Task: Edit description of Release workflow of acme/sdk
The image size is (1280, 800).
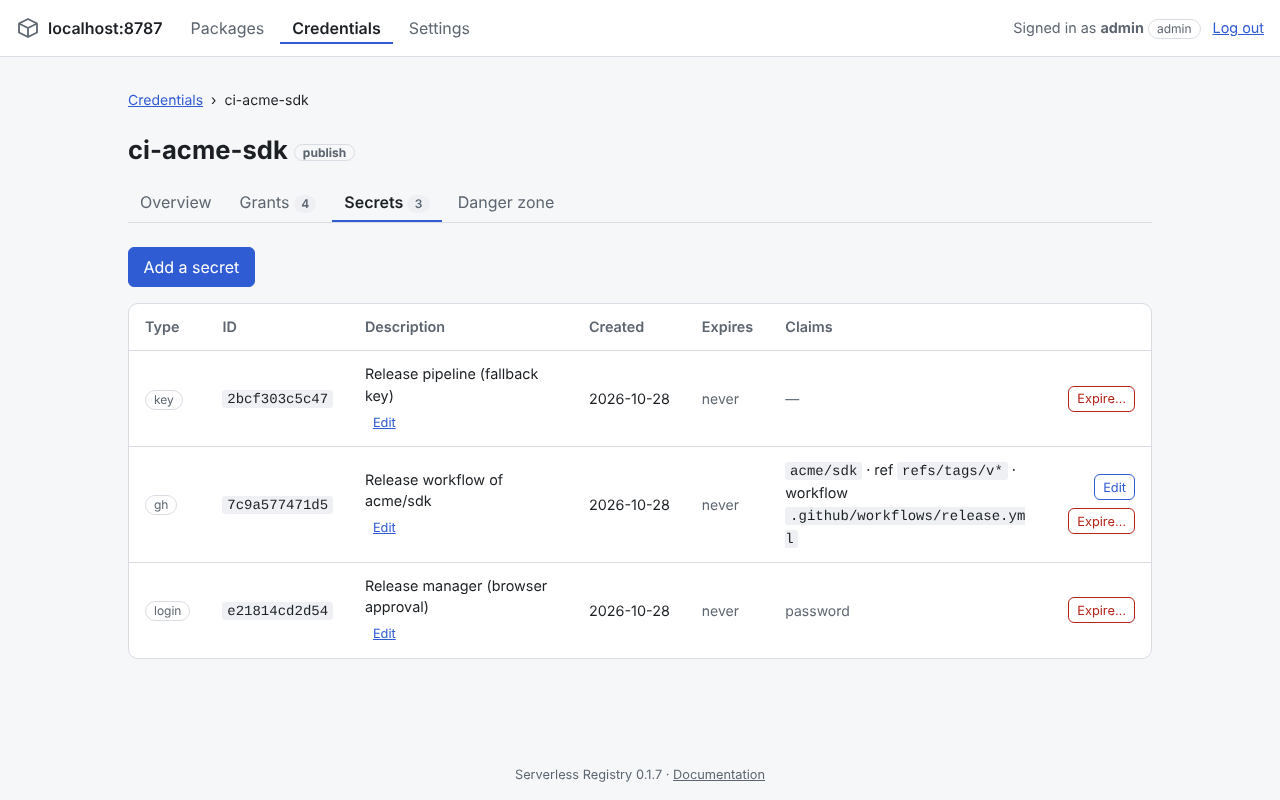Action: tap(384, 527)
